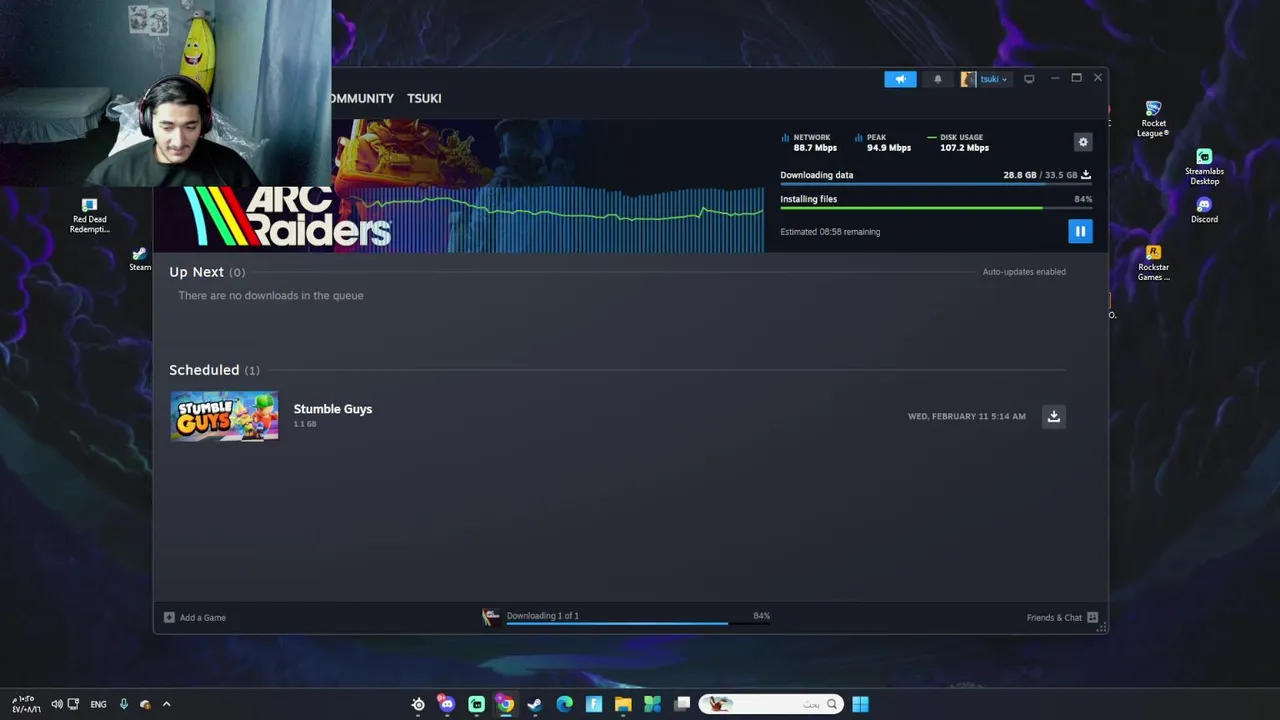Click the bottom download progress bar
This screenshot has width=1280, height=720.
point(638,624)
